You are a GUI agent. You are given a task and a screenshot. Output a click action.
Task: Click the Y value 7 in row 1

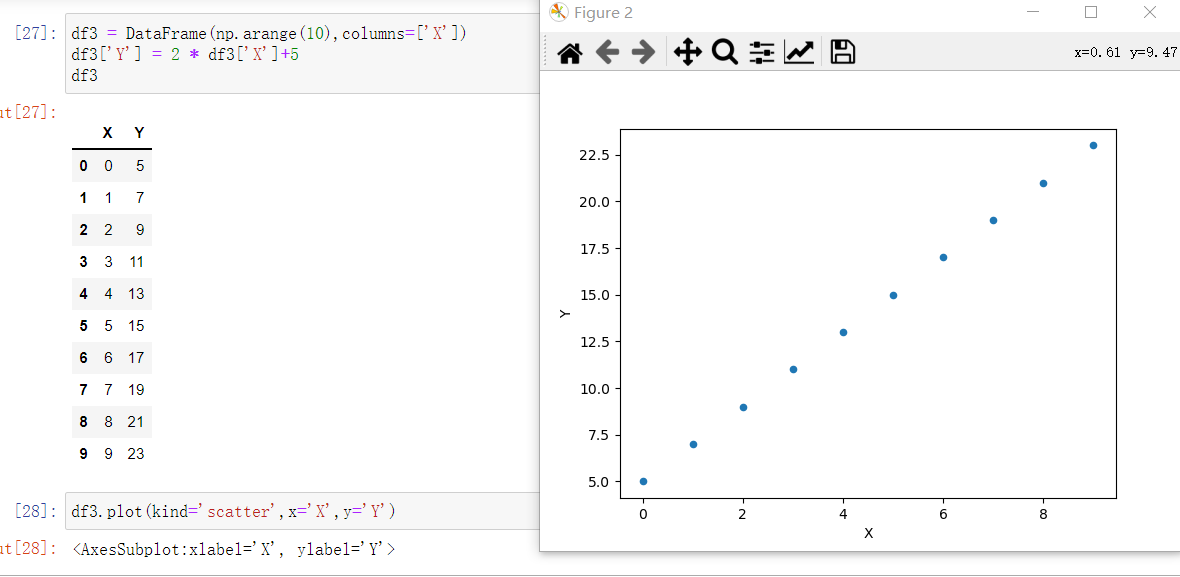[x=140, y=198]
